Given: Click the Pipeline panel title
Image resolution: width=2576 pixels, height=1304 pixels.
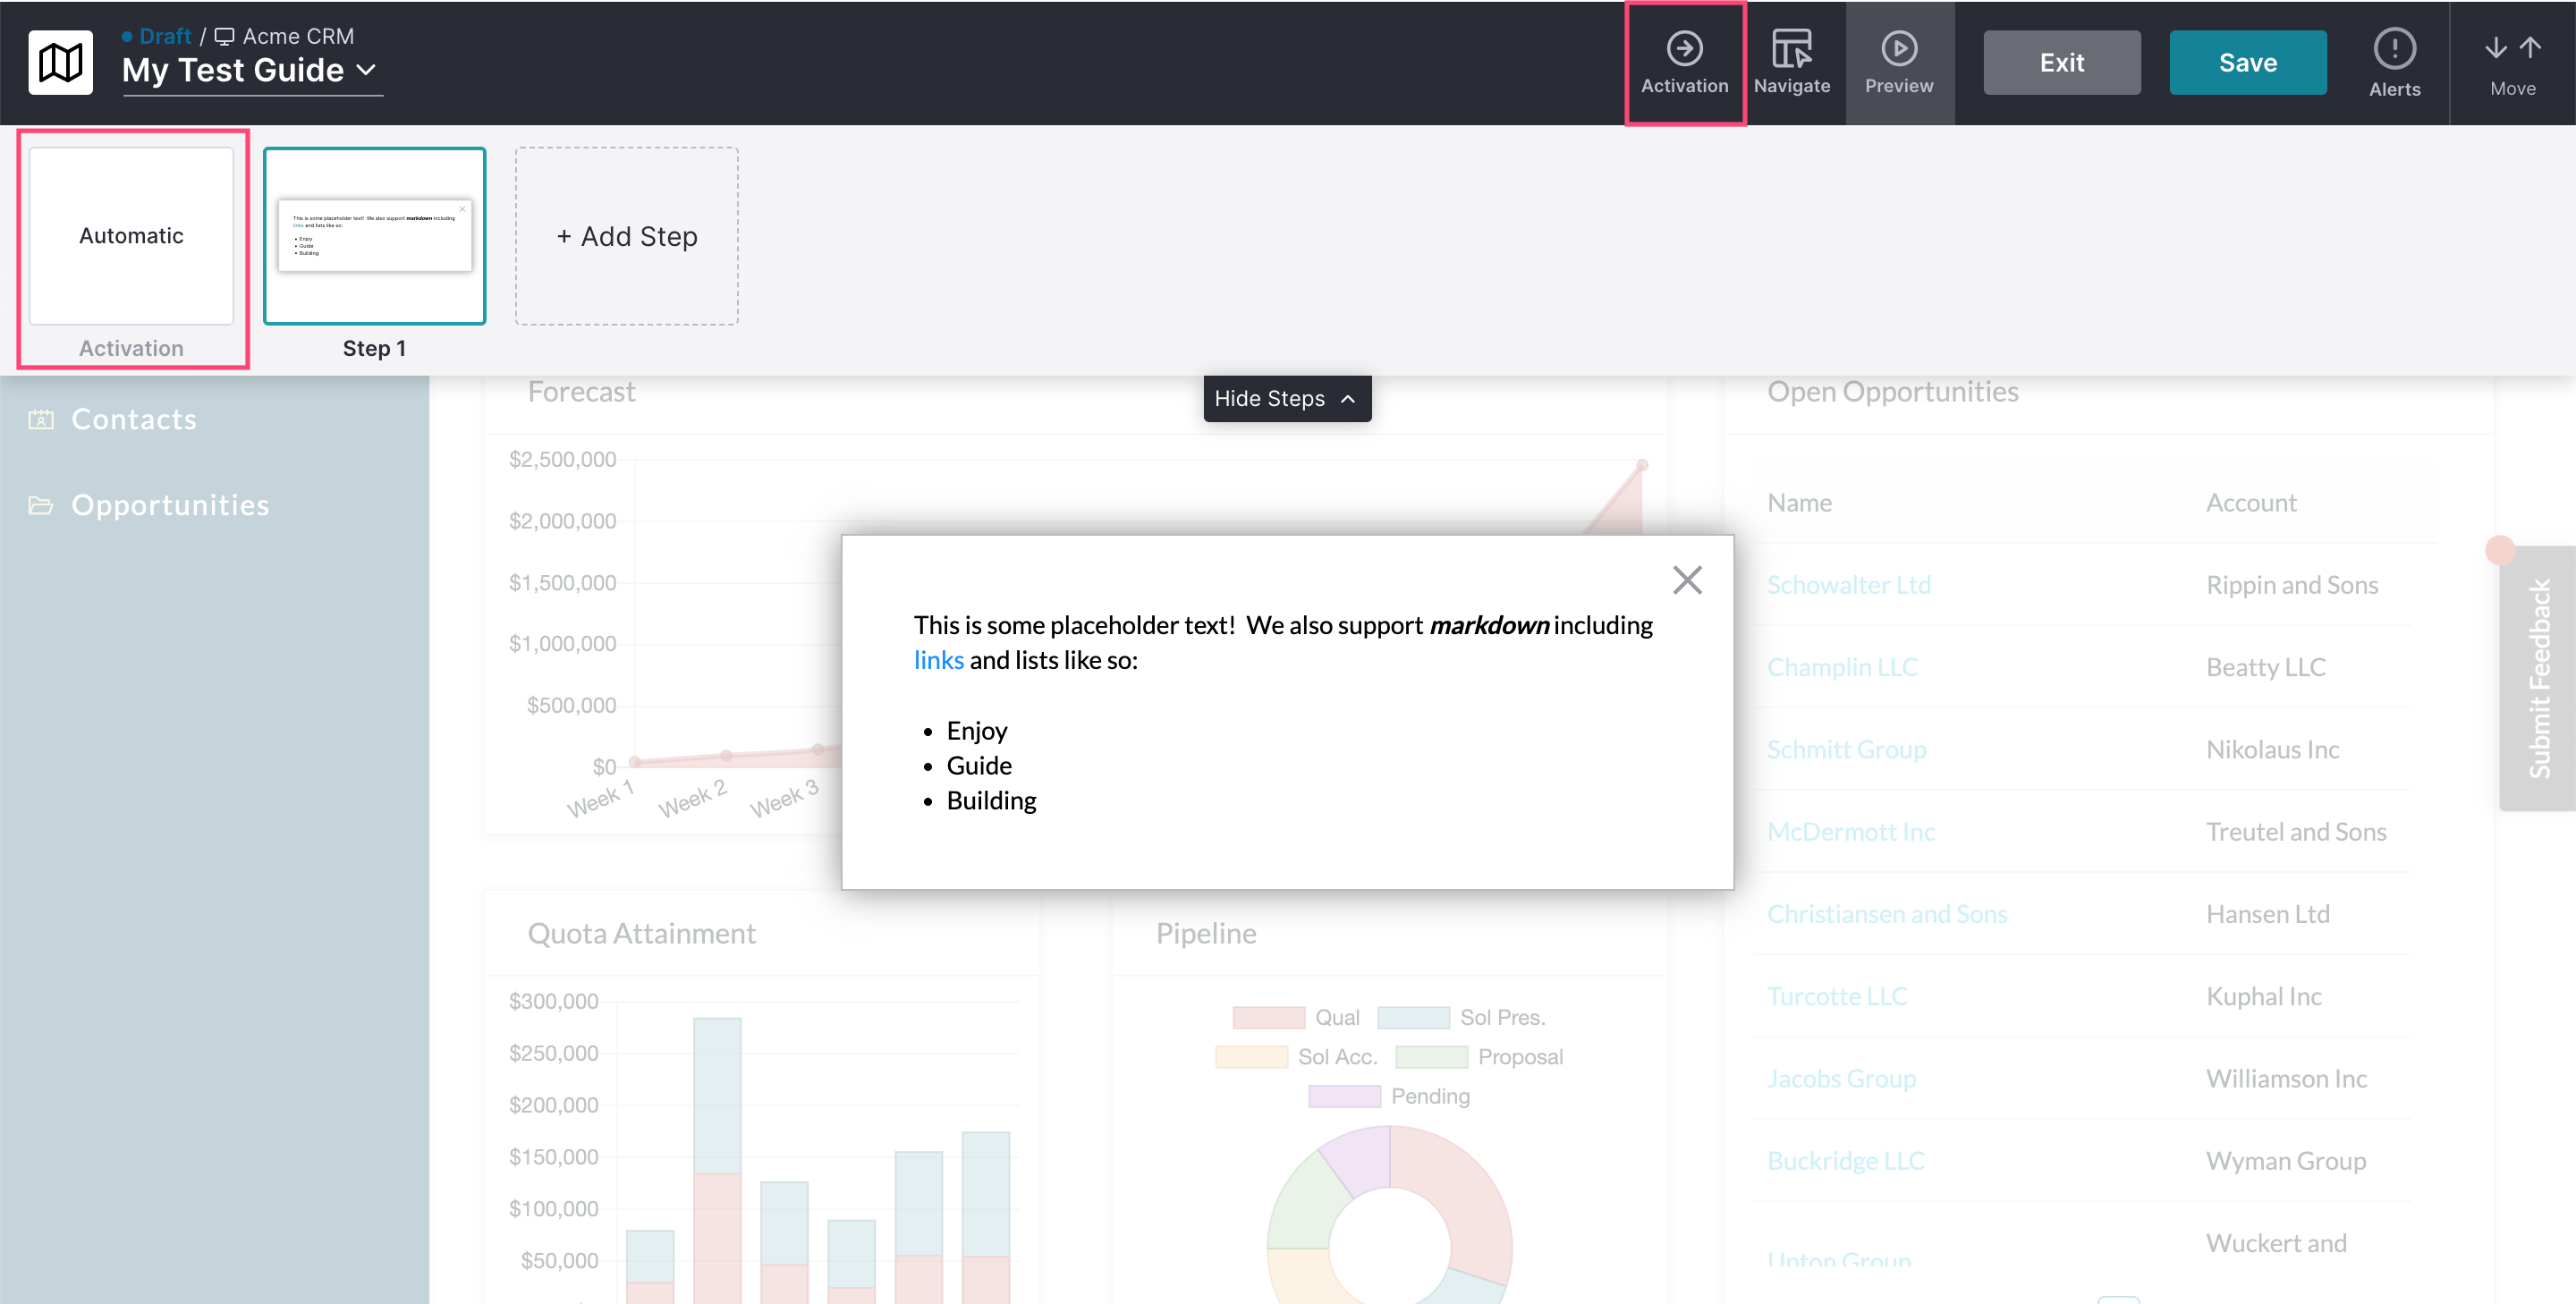Looking at the screenshot, I should (x=1205, y=934).
